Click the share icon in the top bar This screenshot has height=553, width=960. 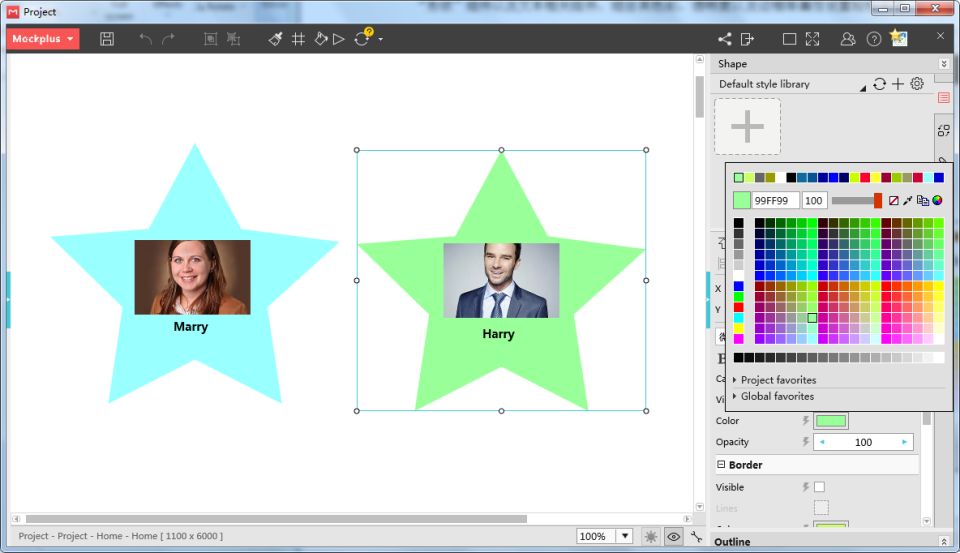click(725, 39)
